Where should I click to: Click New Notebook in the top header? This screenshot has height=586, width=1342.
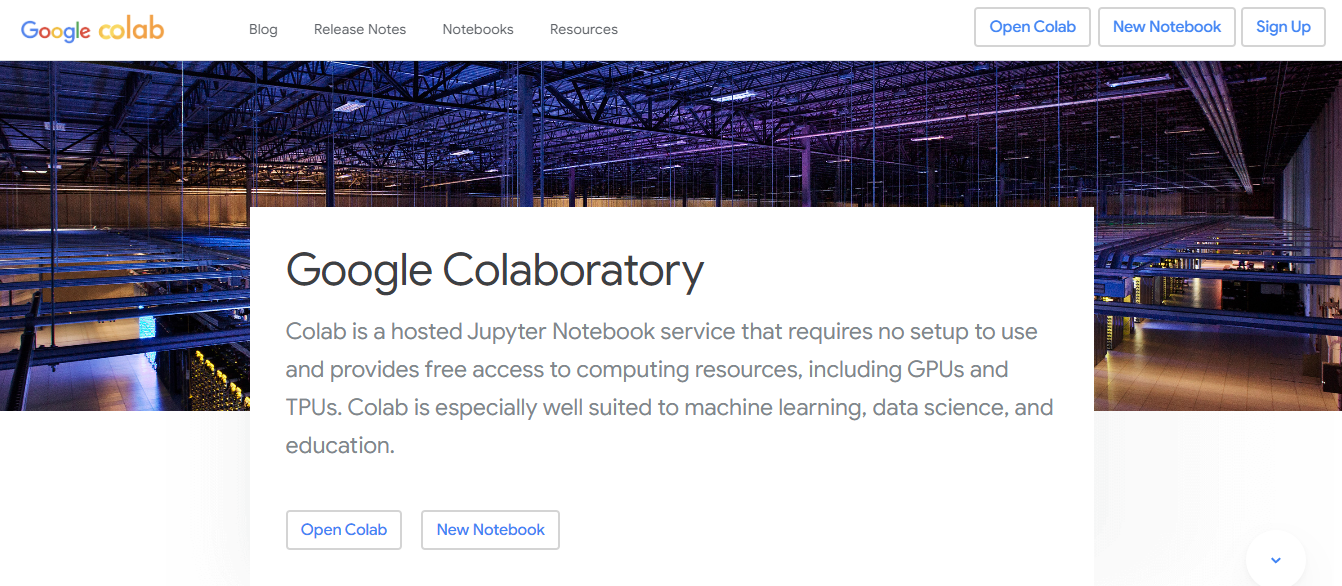pyautogui.click(x=1167, y=27)
